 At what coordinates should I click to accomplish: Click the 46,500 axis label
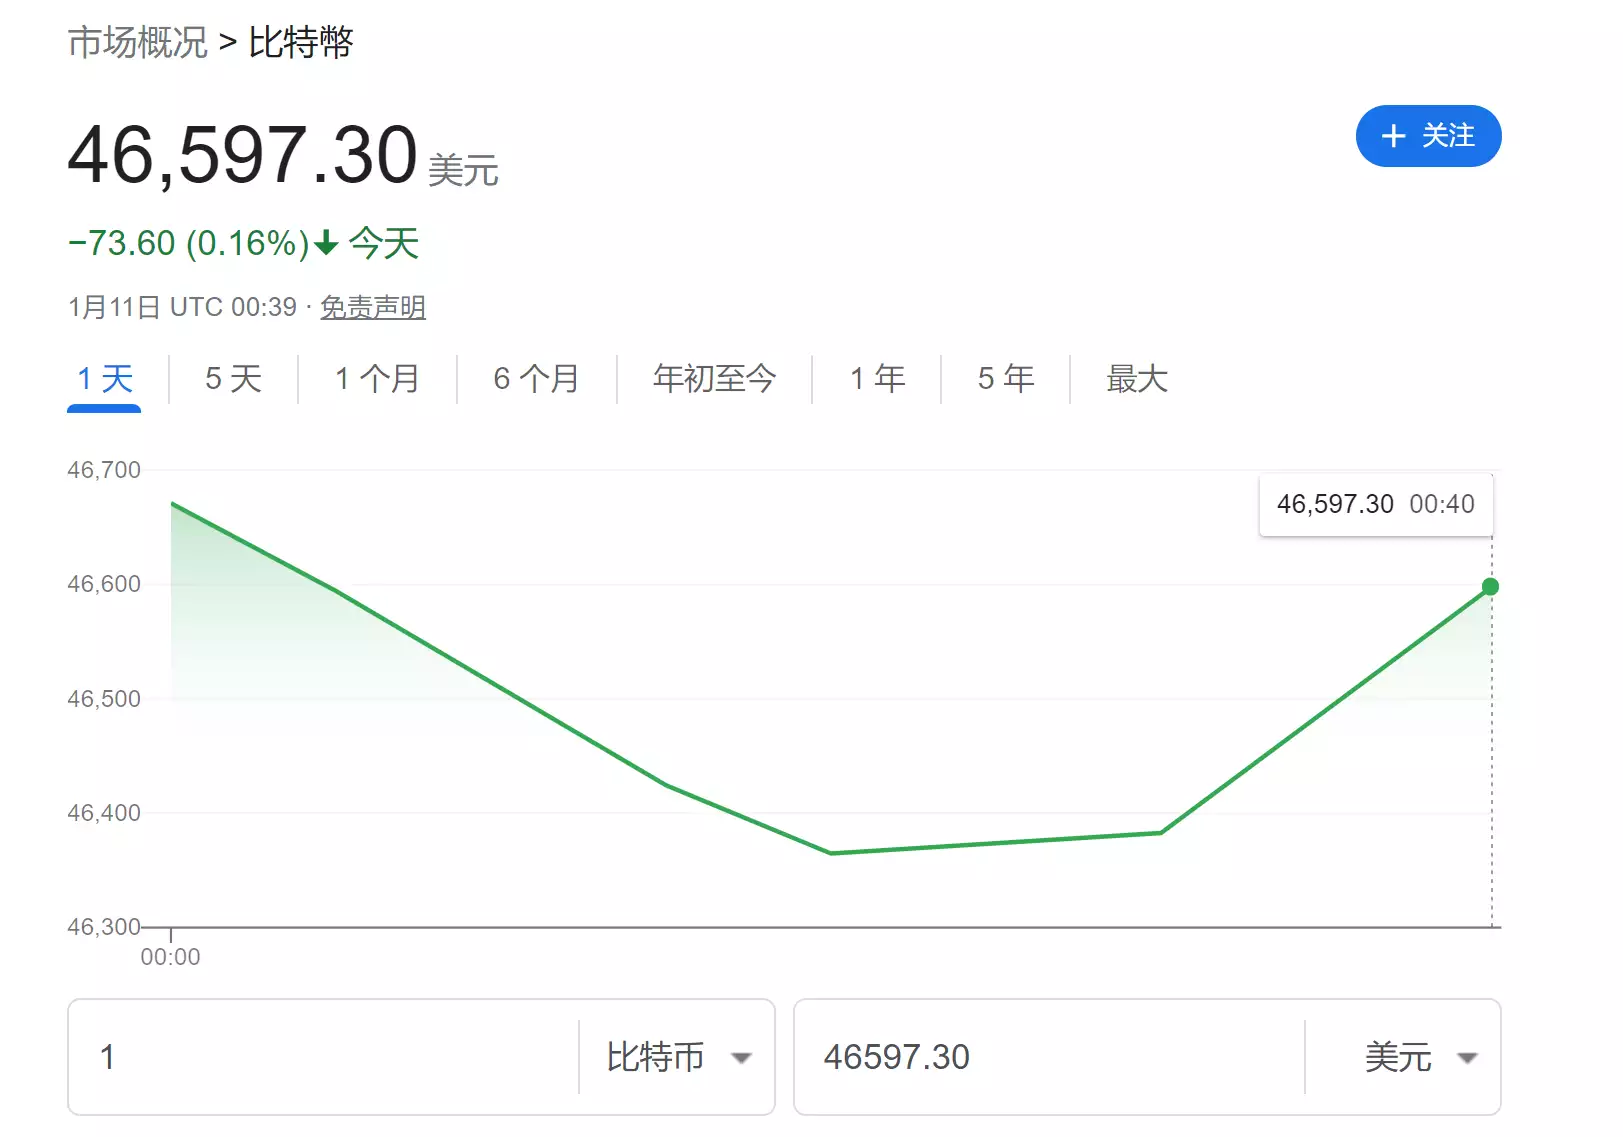tap(104, 699)
